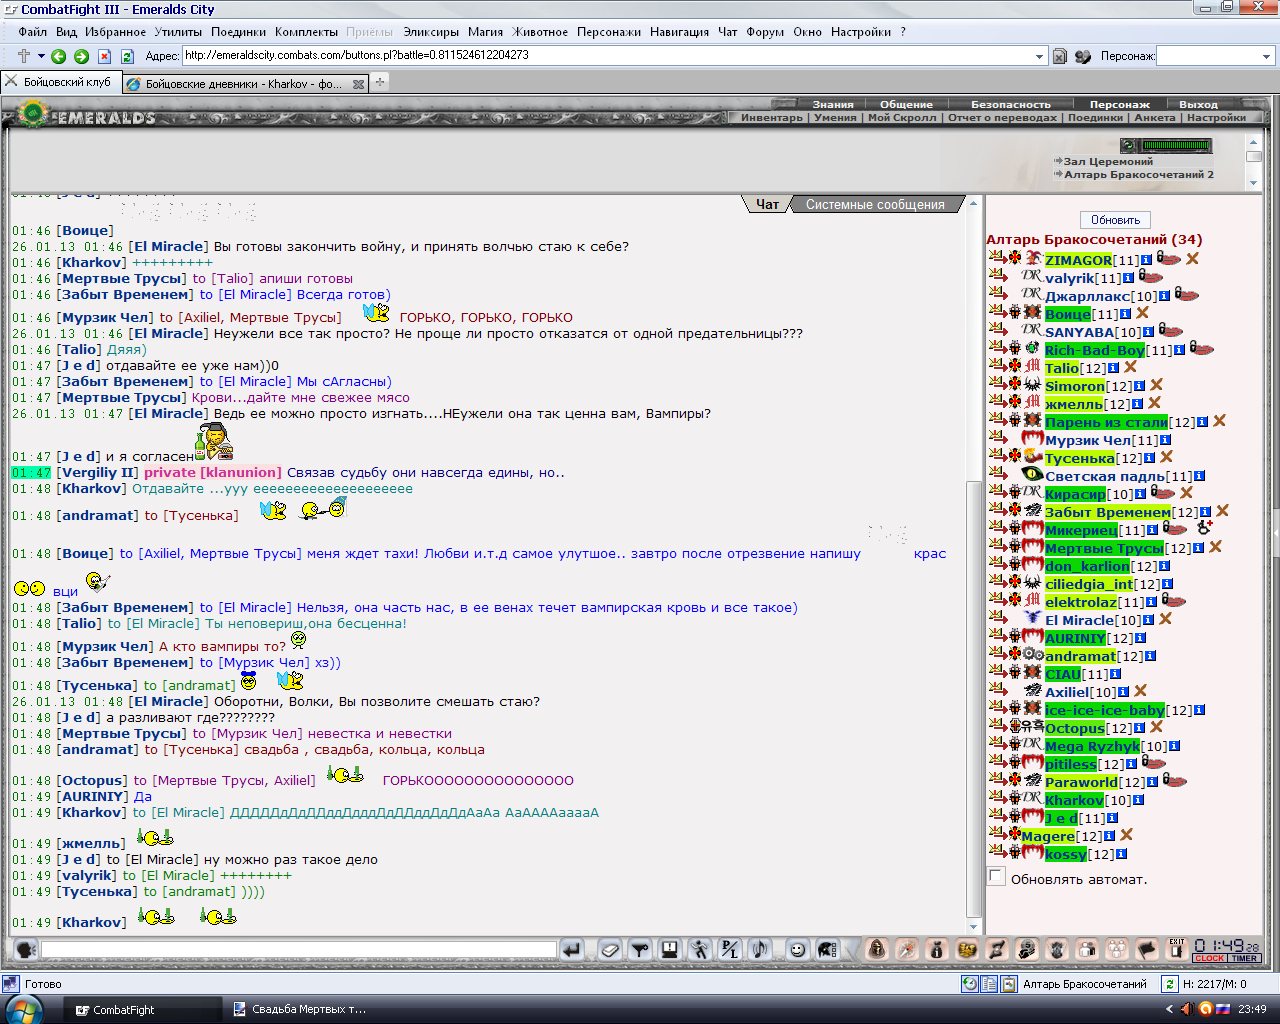The height and width of the screenshot is (1024, 1280).
Task: Open a new browser tab
Action: [380, 83]
